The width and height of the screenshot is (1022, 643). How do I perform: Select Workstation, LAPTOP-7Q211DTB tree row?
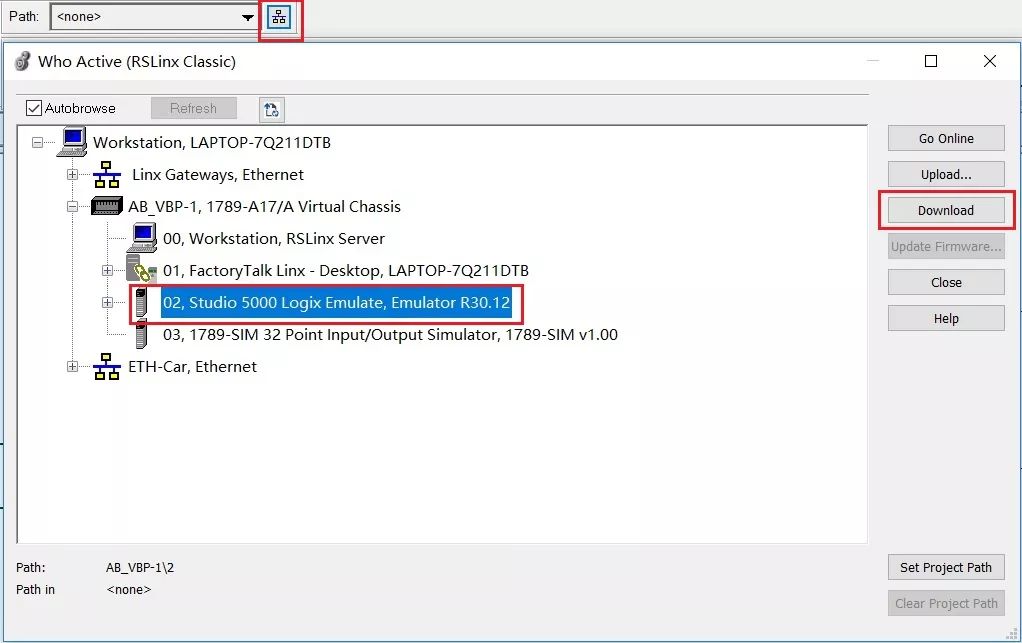(212, 142)
